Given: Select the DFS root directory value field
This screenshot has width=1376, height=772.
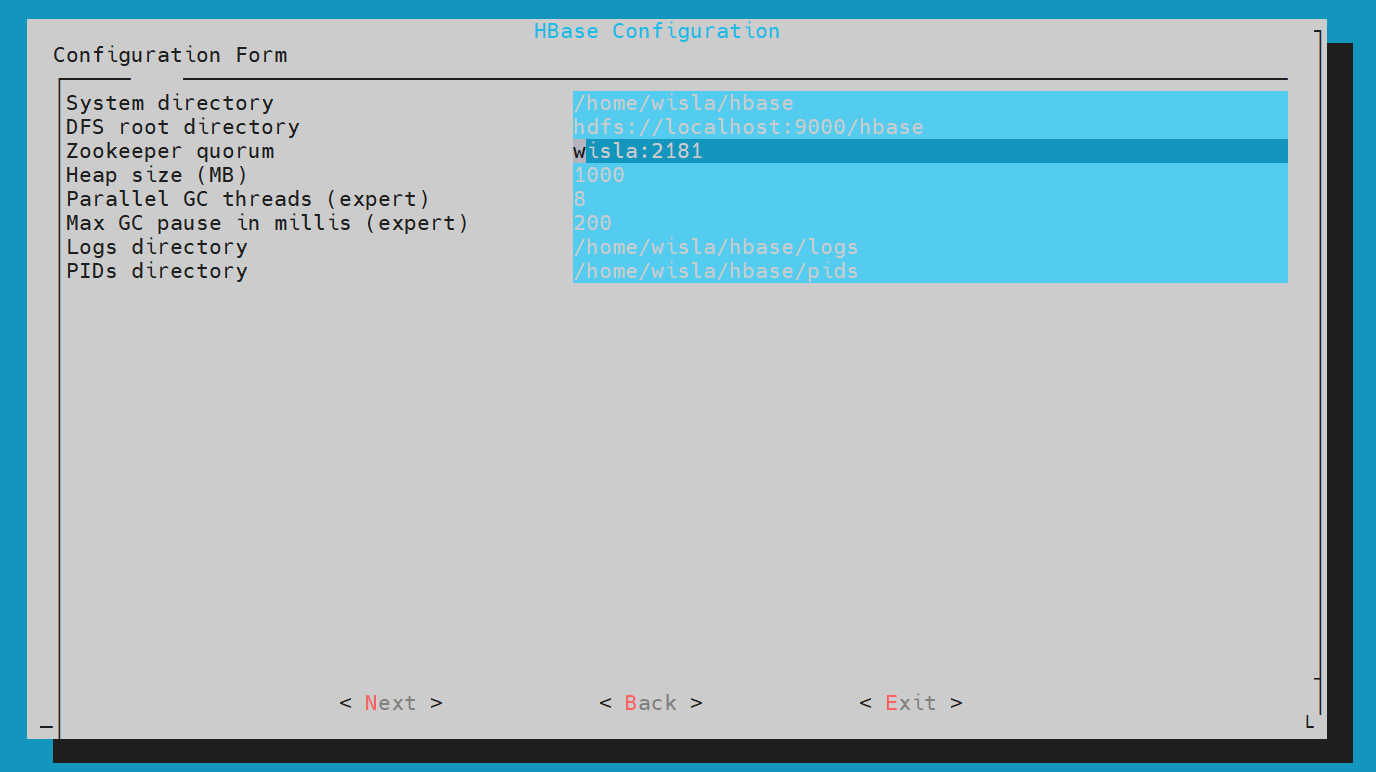Looking at the screenshot, I should 929,127.
